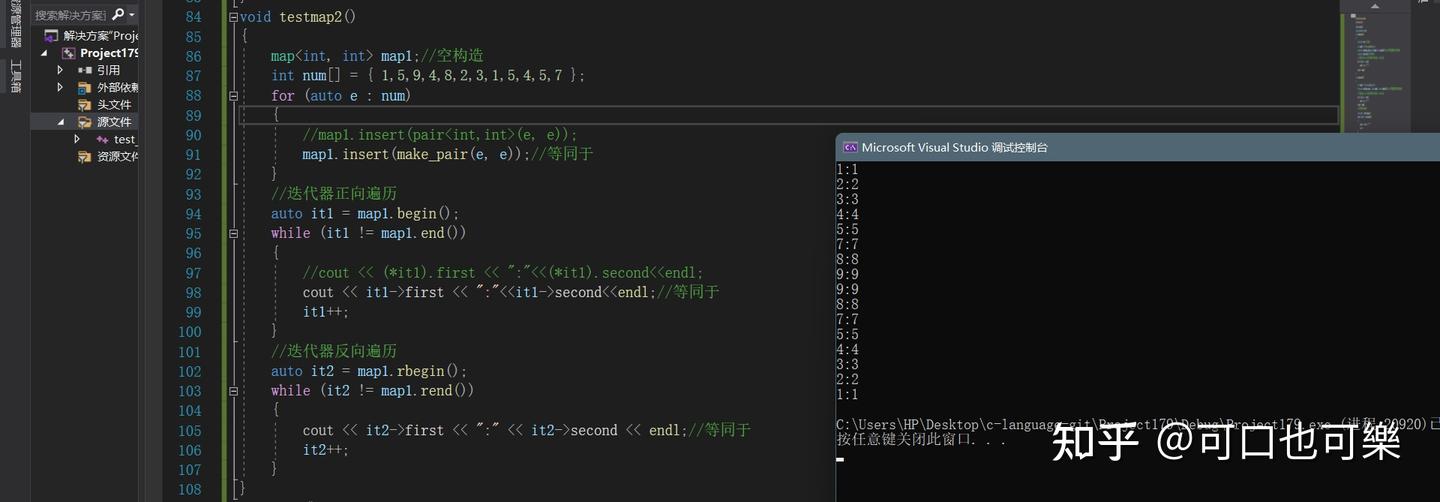This screenshot has height=502, width=1440.
Task: Select the 头文件 tree item label
Action: pos(114,104)
